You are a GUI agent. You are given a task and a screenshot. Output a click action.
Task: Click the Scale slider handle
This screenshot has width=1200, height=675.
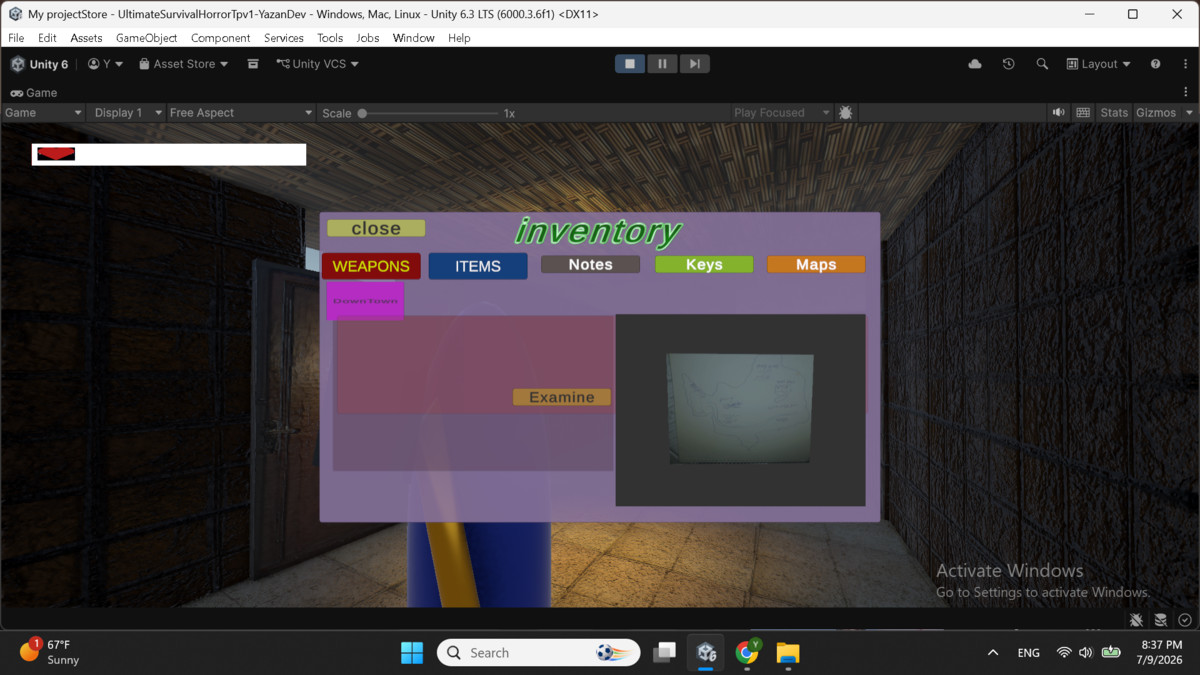point(362,113)
